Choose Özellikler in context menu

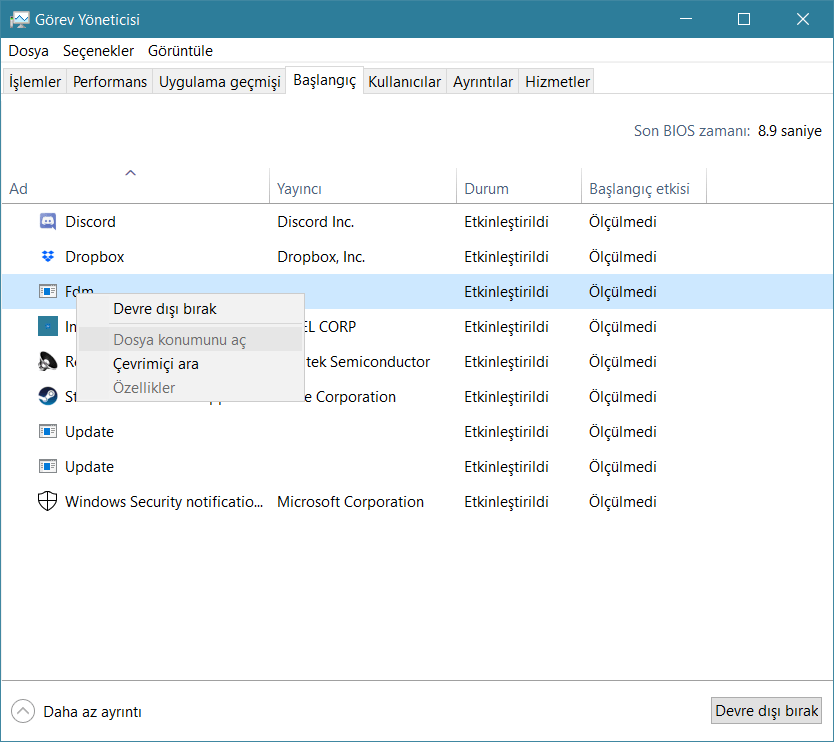190,388
